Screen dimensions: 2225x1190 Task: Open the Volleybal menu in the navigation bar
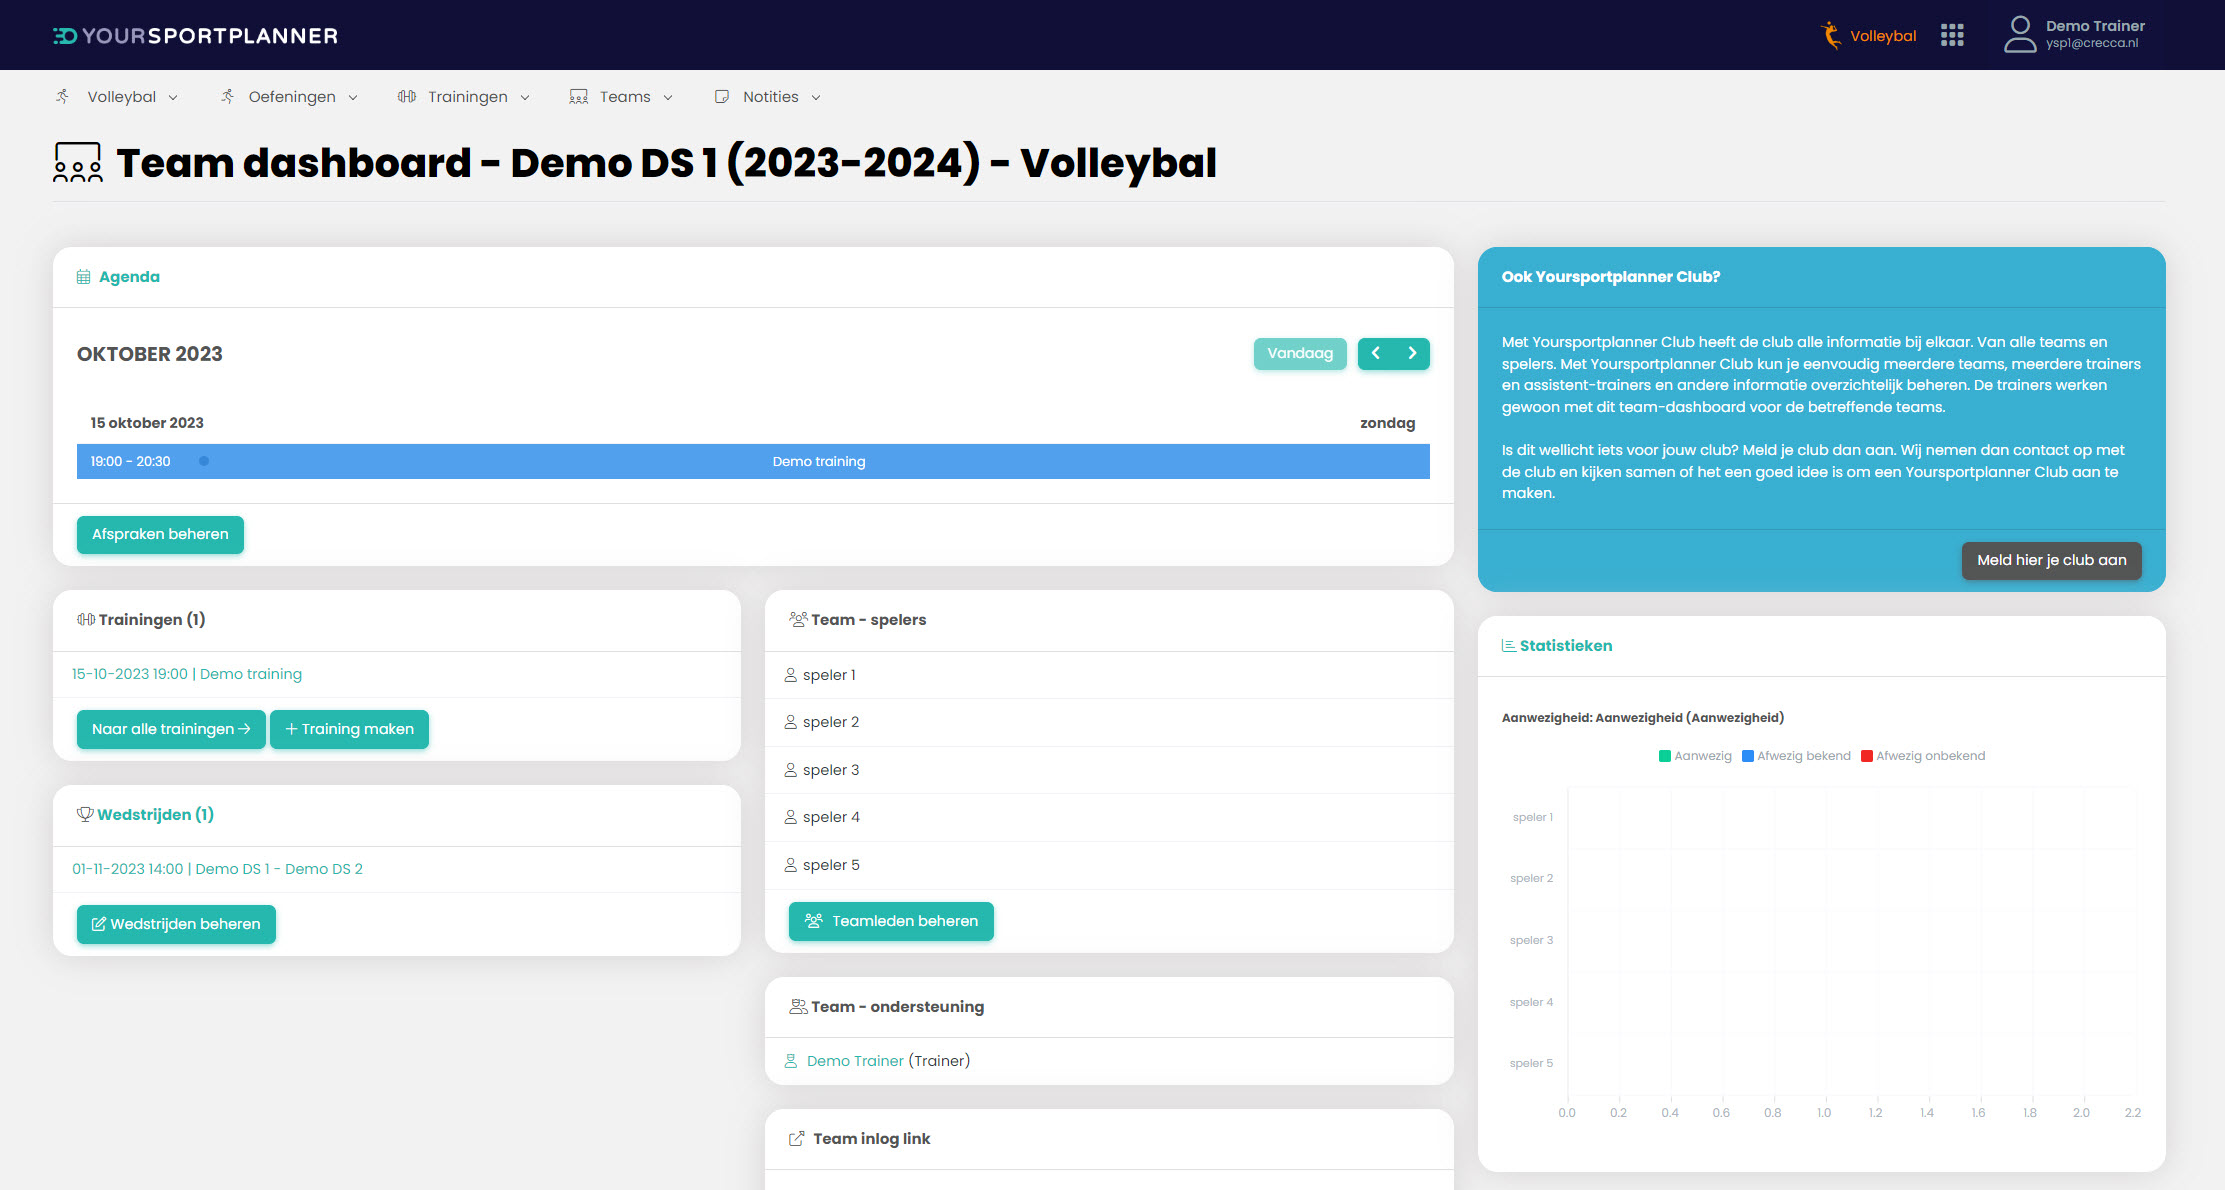click(120, 97)
